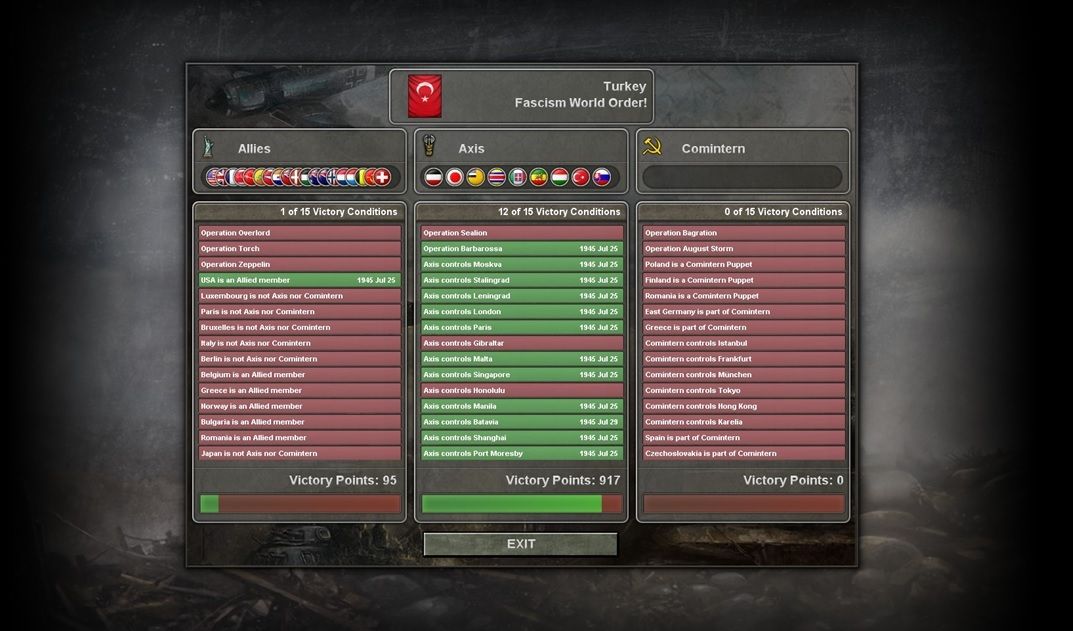The image size is (1073, 631).
Task: Select 'Axis controls Gibraltar' condition row
Action: 521,343
